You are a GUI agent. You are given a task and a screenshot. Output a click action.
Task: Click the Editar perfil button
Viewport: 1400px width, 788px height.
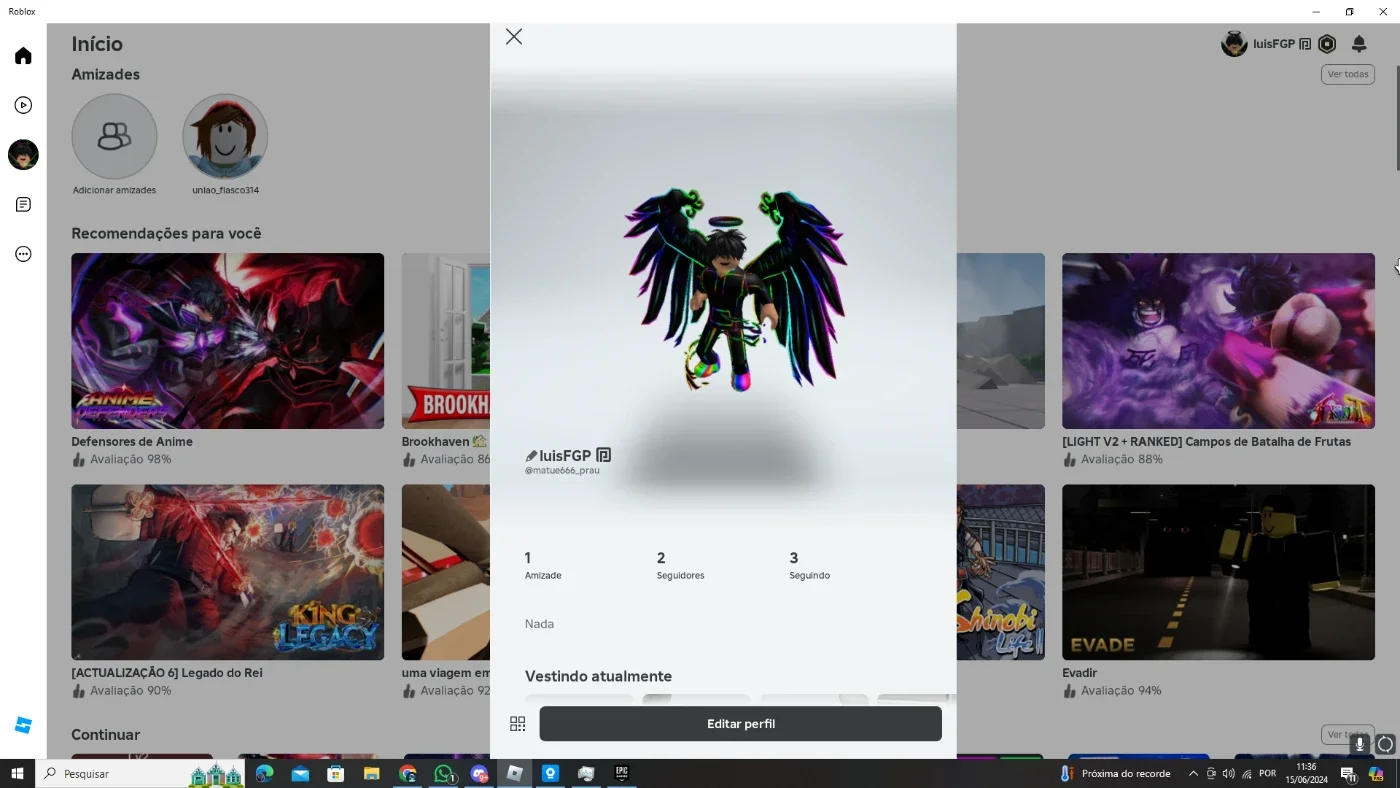(741, 724)
